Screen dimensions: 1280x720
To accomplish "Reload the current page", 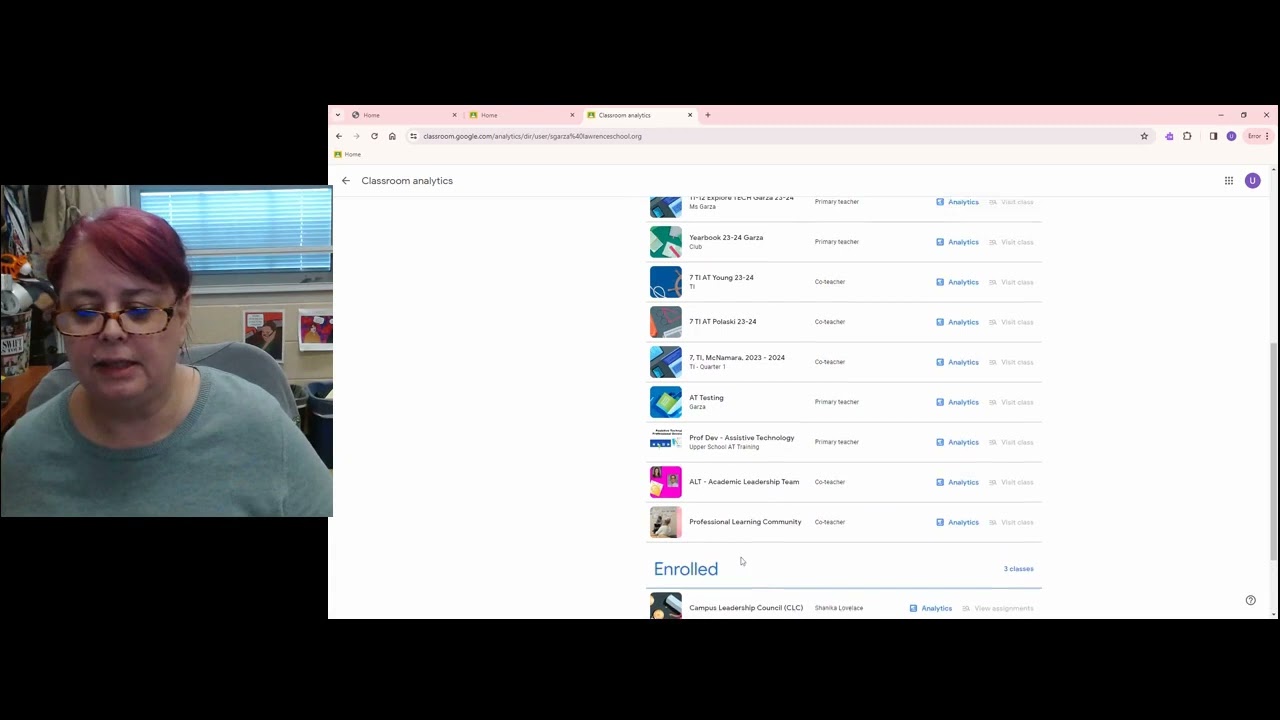I will click(374, 136).
